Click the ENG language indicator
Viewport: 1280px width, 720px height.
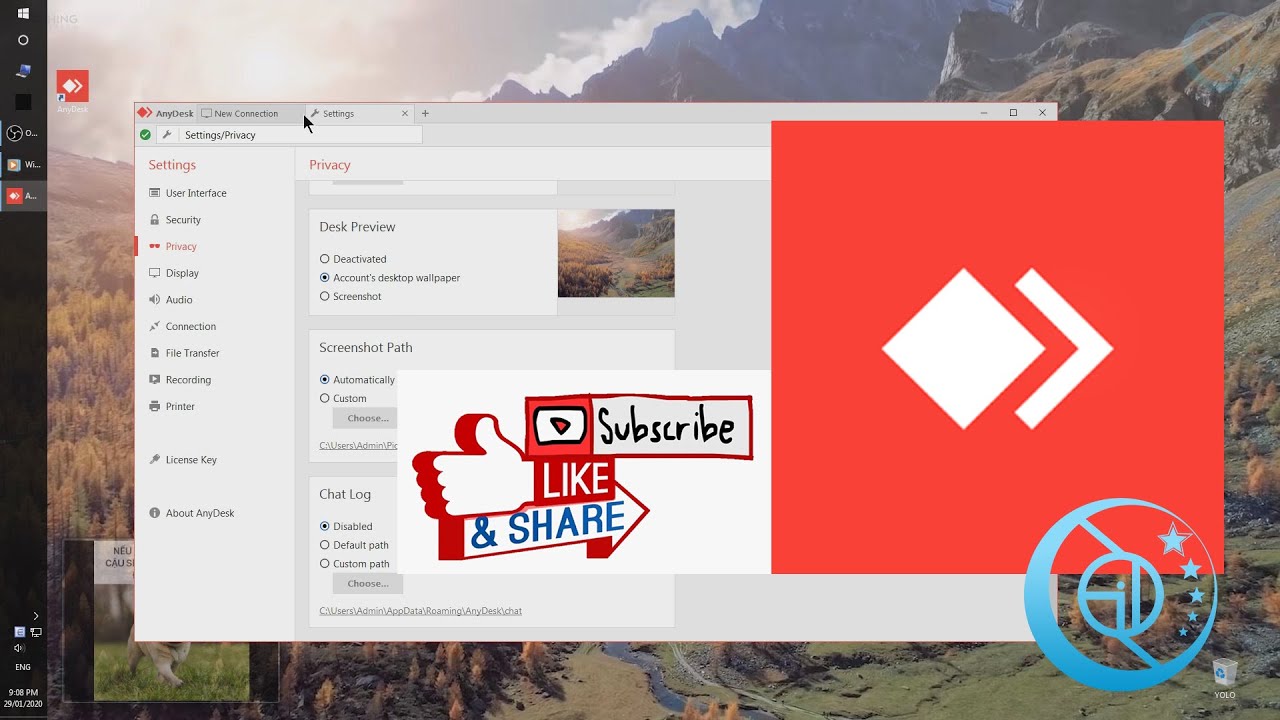point(23,667)
